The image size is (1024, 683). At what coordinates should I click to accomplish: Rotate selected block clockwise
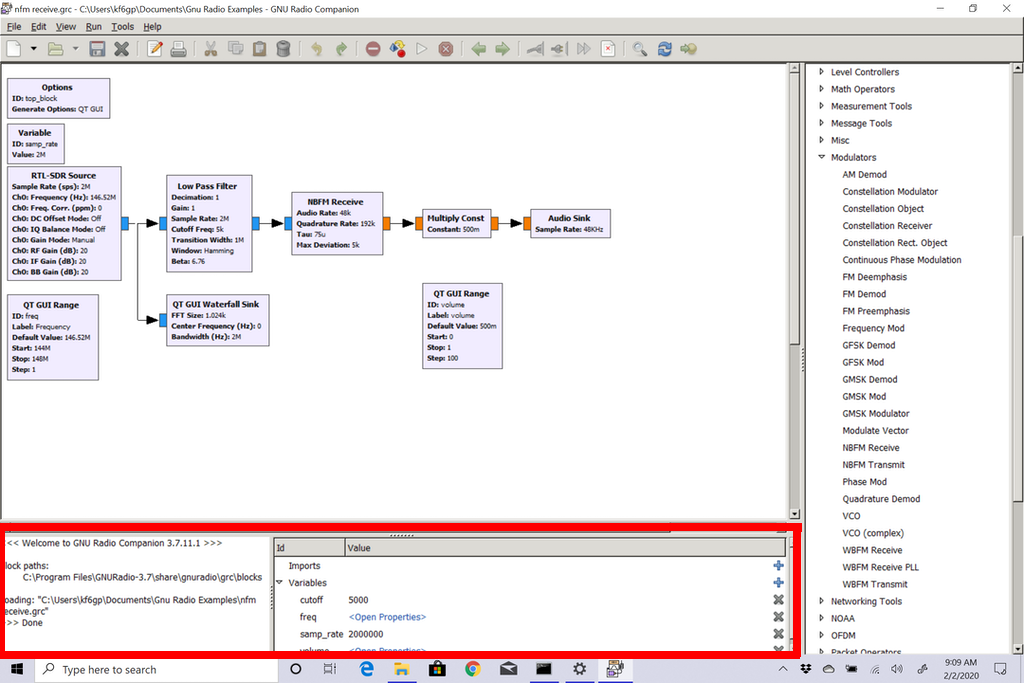[x=502, y=49]
